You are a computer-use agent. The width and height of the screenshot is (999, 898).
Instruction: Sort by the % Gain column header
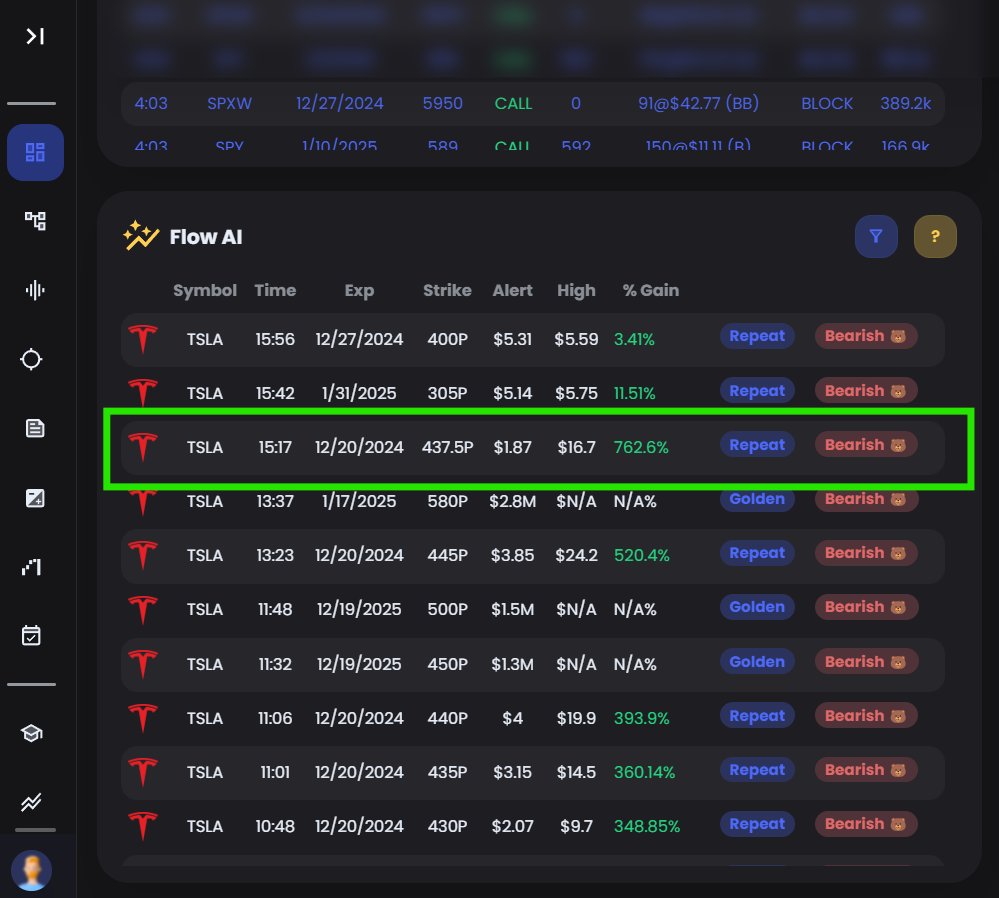coord(650,291)
